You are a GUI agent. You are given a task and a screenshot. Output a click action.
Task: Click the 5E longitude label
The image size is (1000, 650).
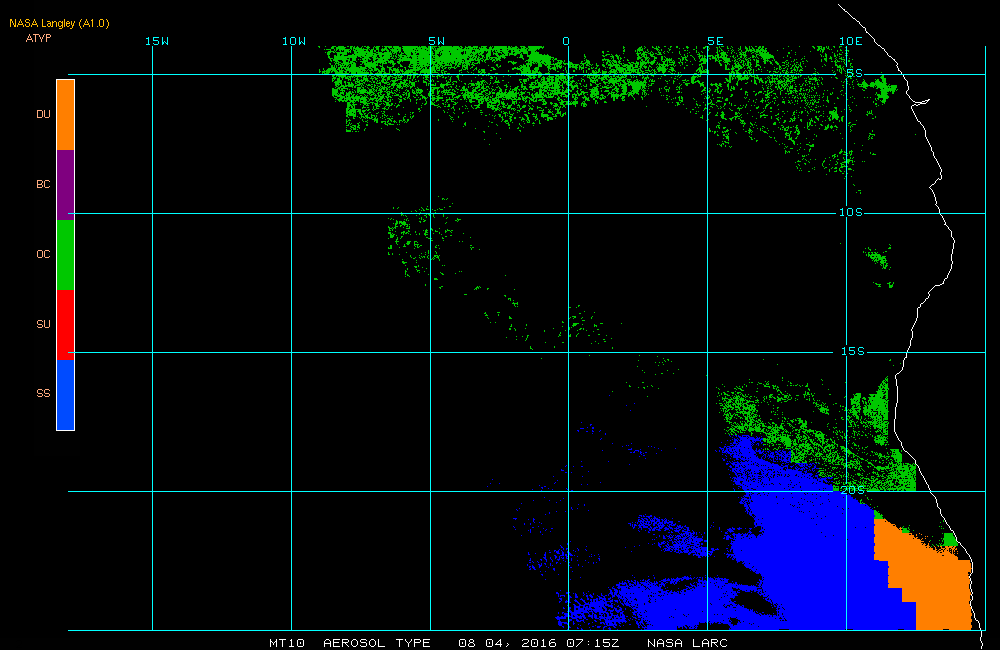(x=716, y=41)
